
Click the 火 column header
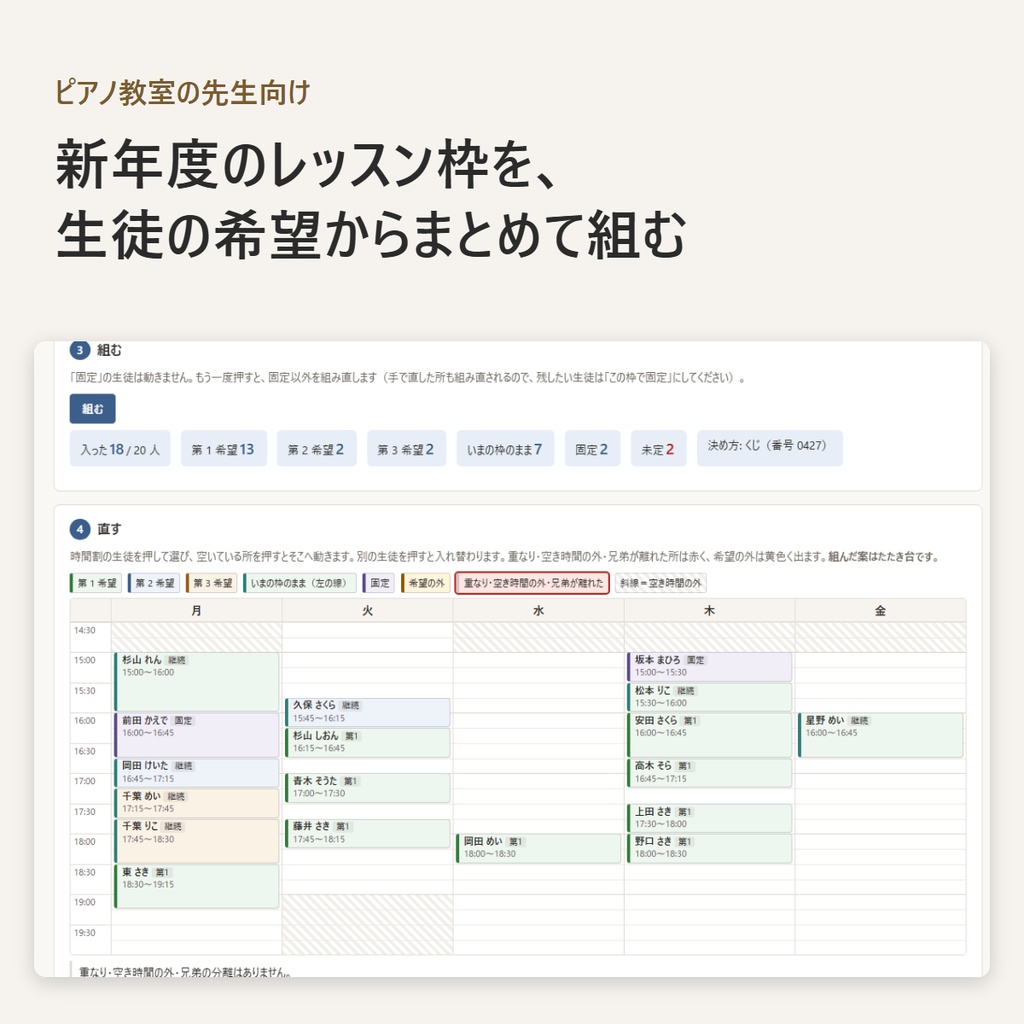(368, 611)
